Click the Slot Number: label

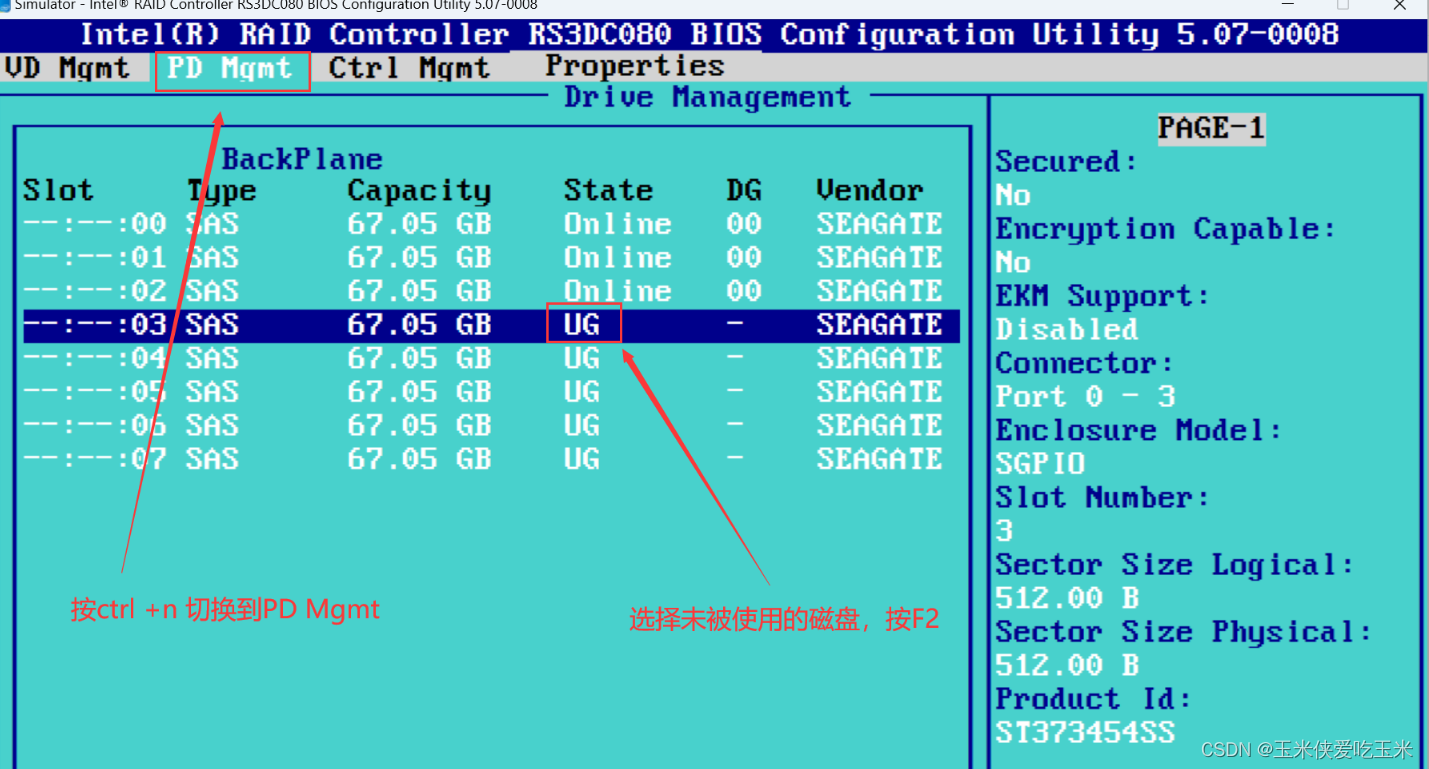(x=1102, y=498)
